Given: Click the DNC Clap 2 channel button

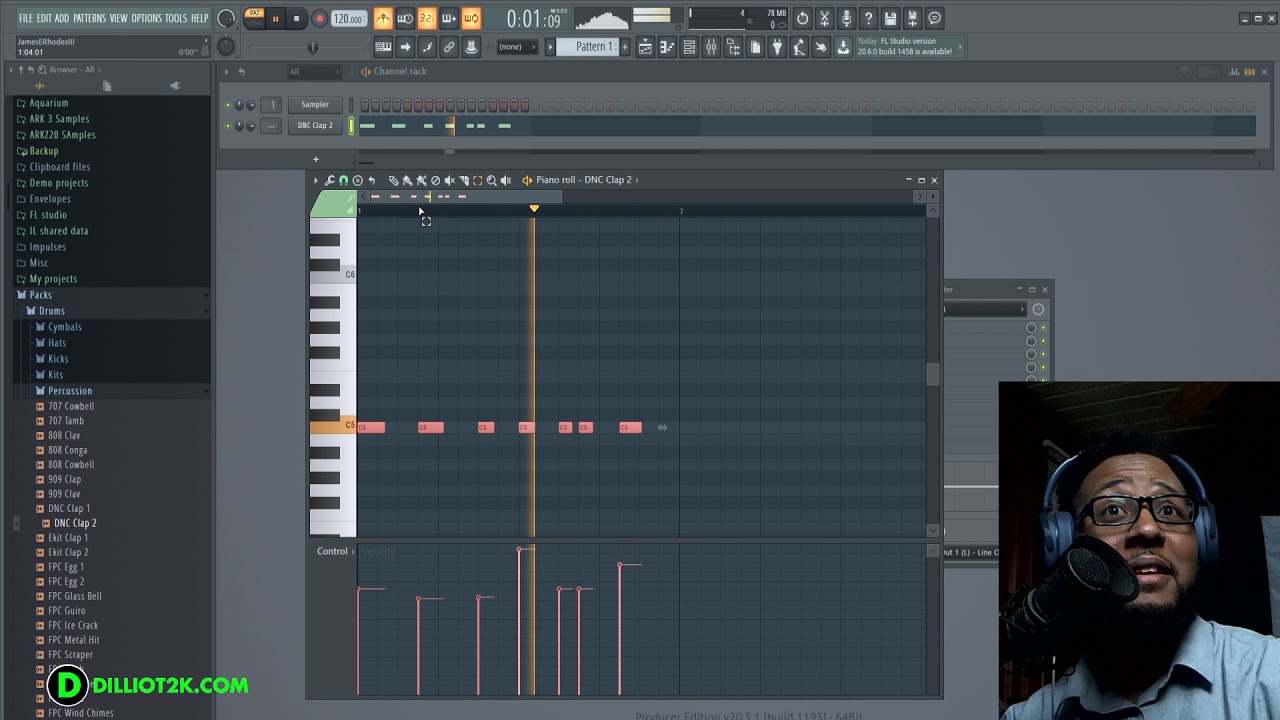Looking at the screenshot, I should (315, 126).
